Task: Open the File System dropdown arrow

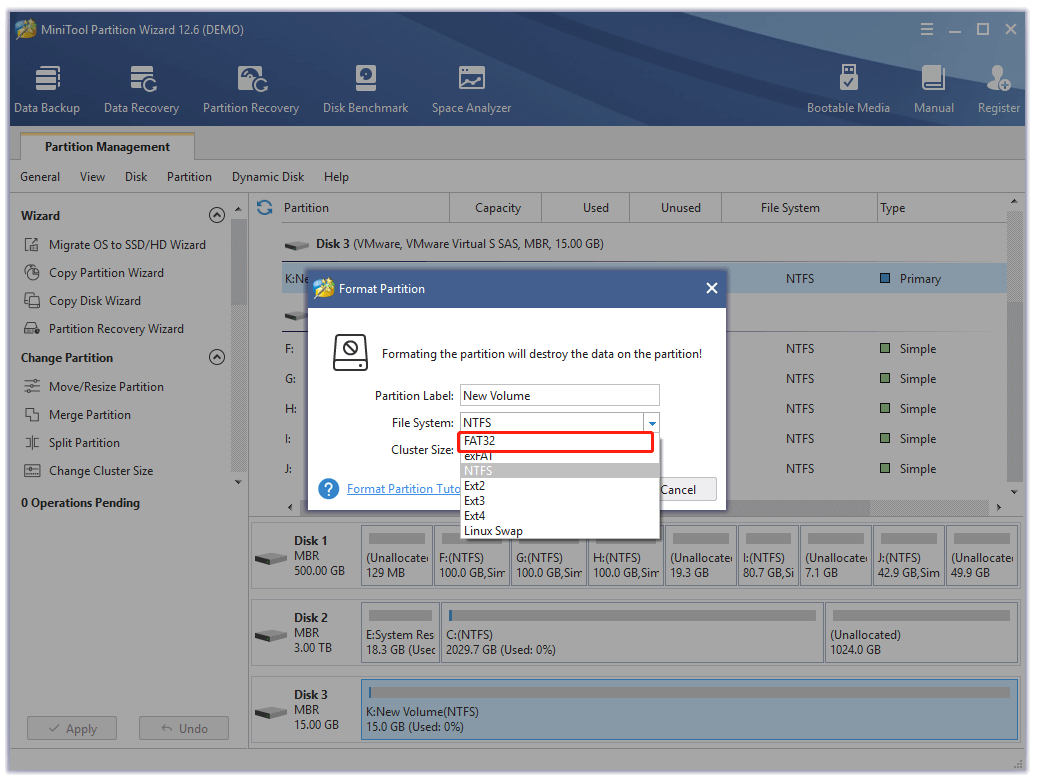Action: (x=652, y=423)
